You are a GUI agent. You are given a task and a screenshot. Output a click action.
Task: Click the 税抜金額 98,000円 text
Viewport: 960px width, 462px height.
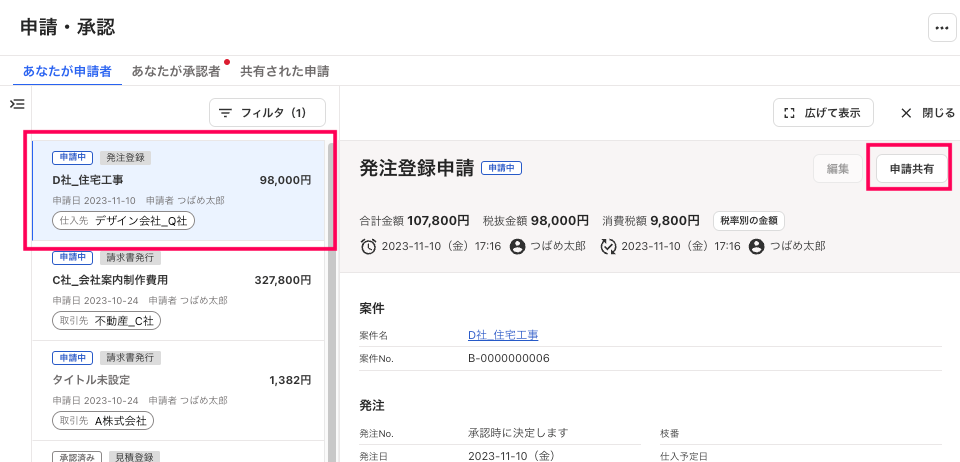pos(536,220)
